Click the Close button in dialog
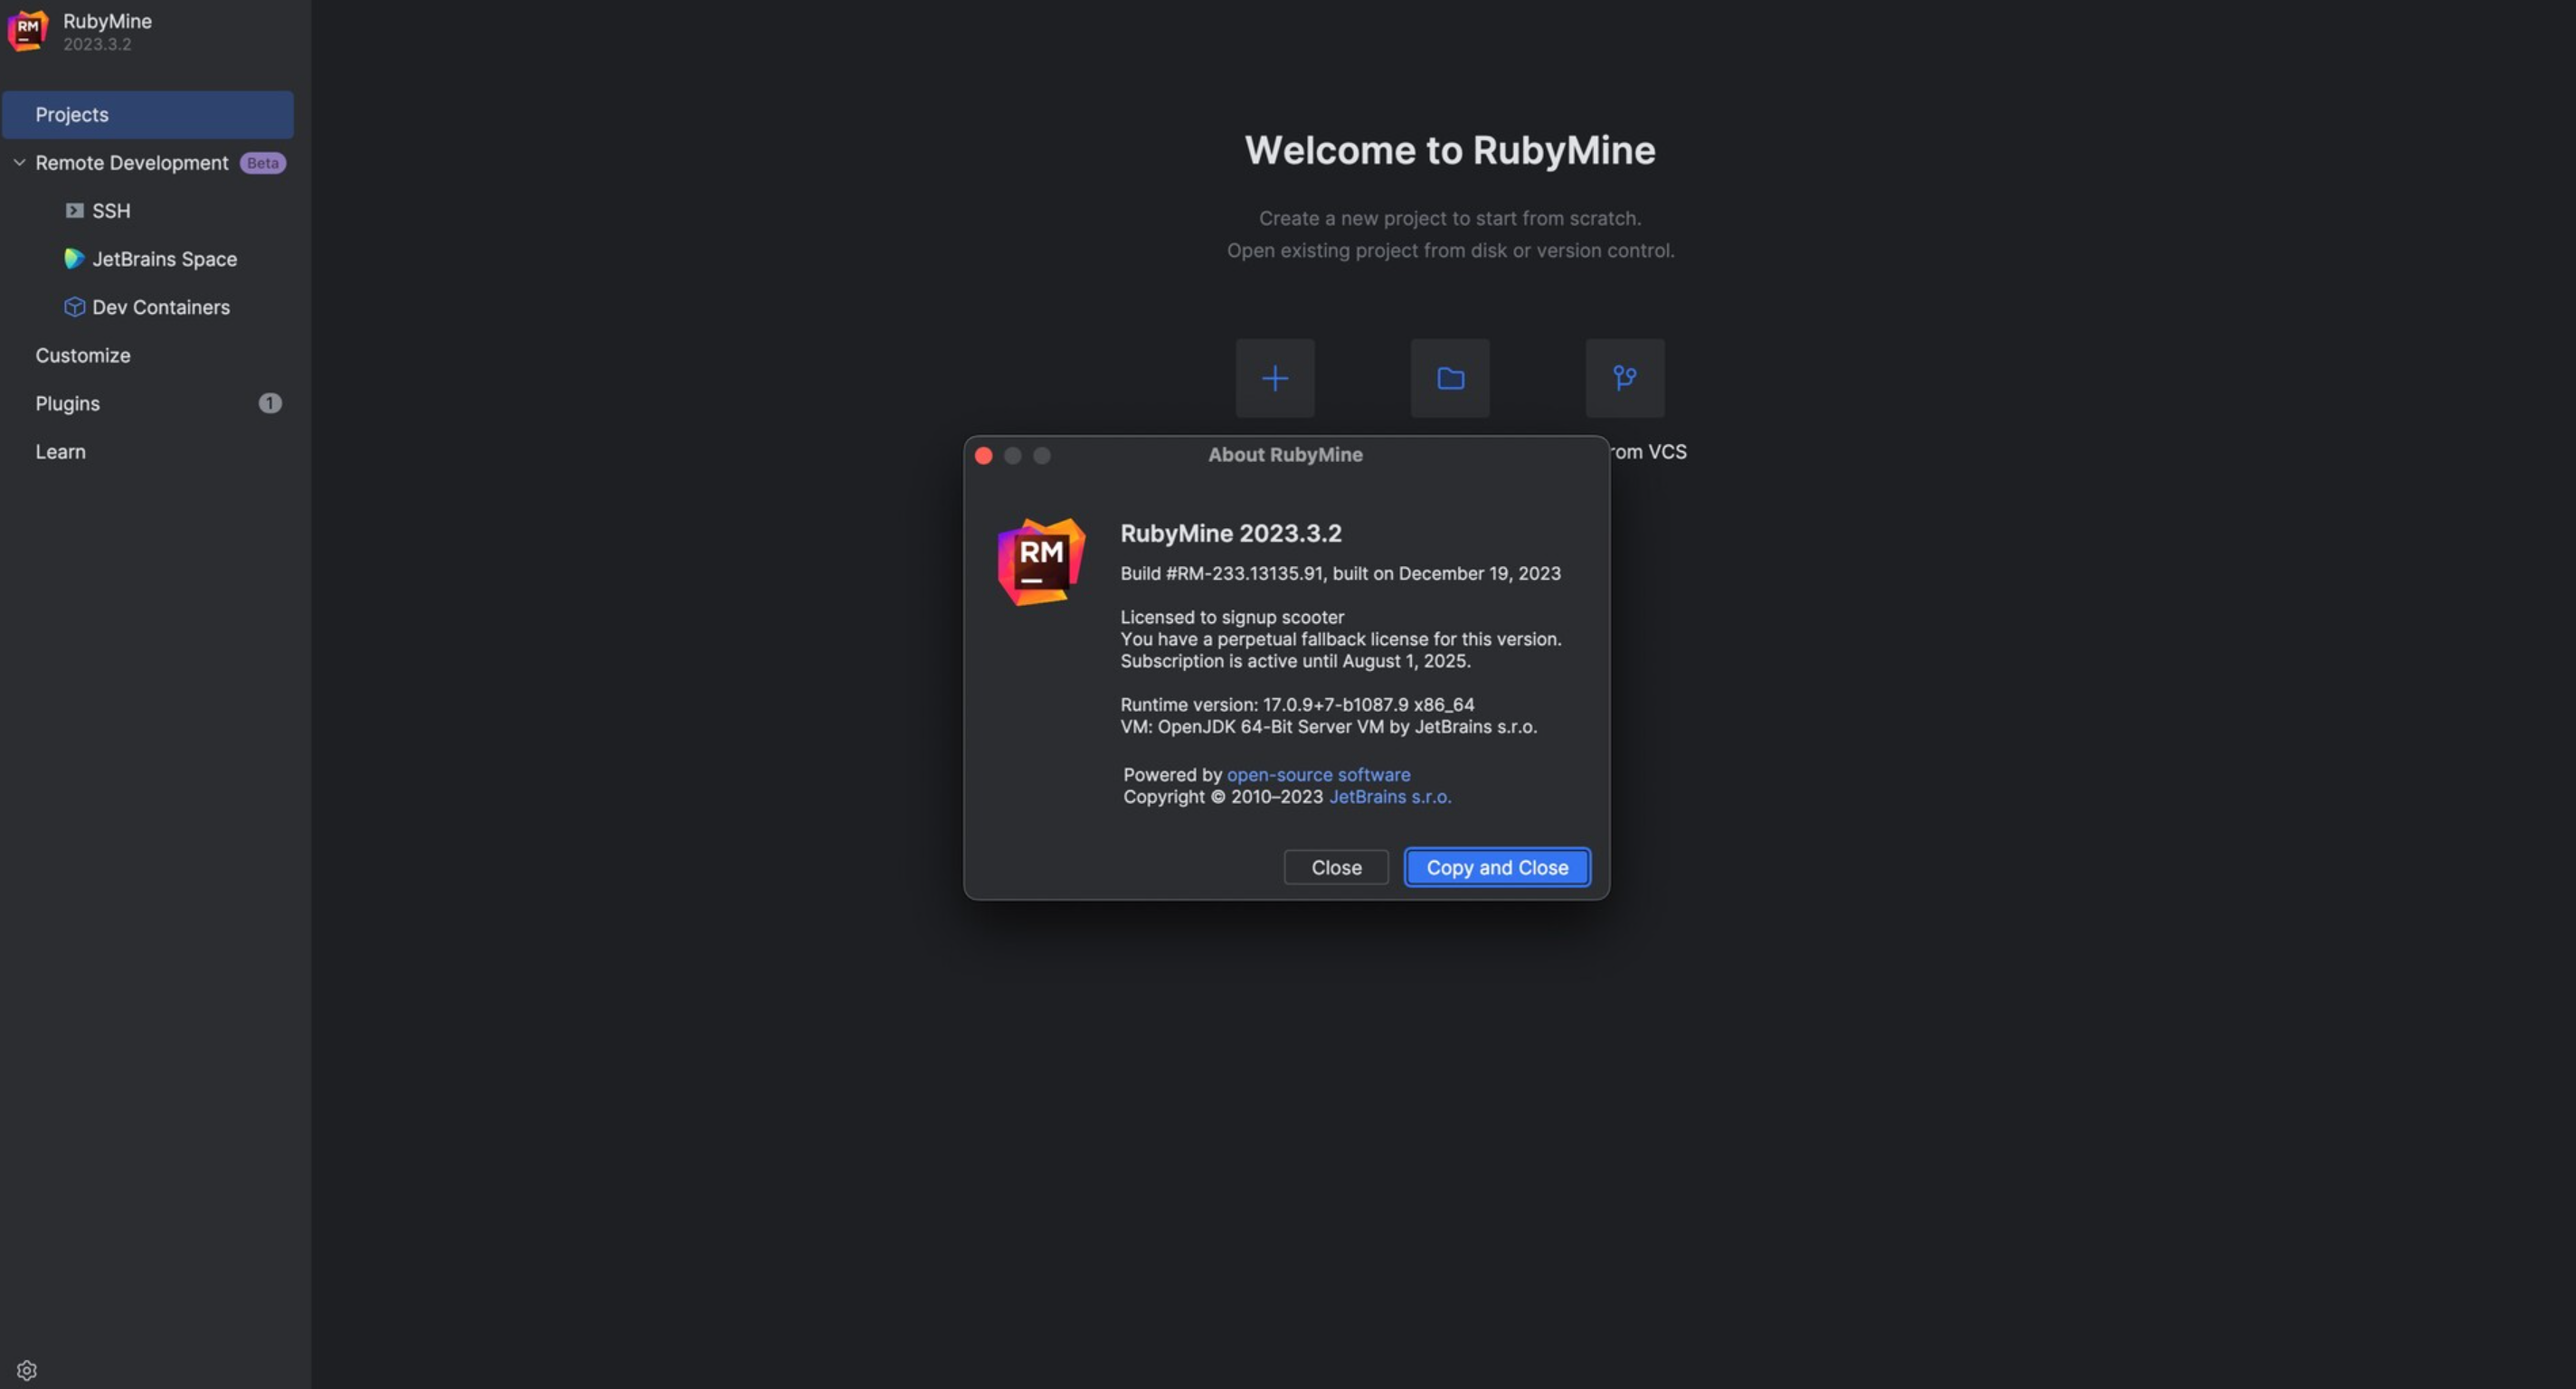 tap(1336, 867)
